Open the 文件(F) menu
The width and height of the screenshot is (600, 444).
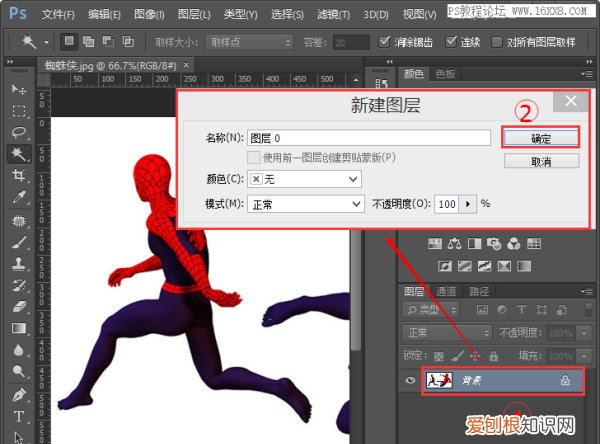click(58, 15)
